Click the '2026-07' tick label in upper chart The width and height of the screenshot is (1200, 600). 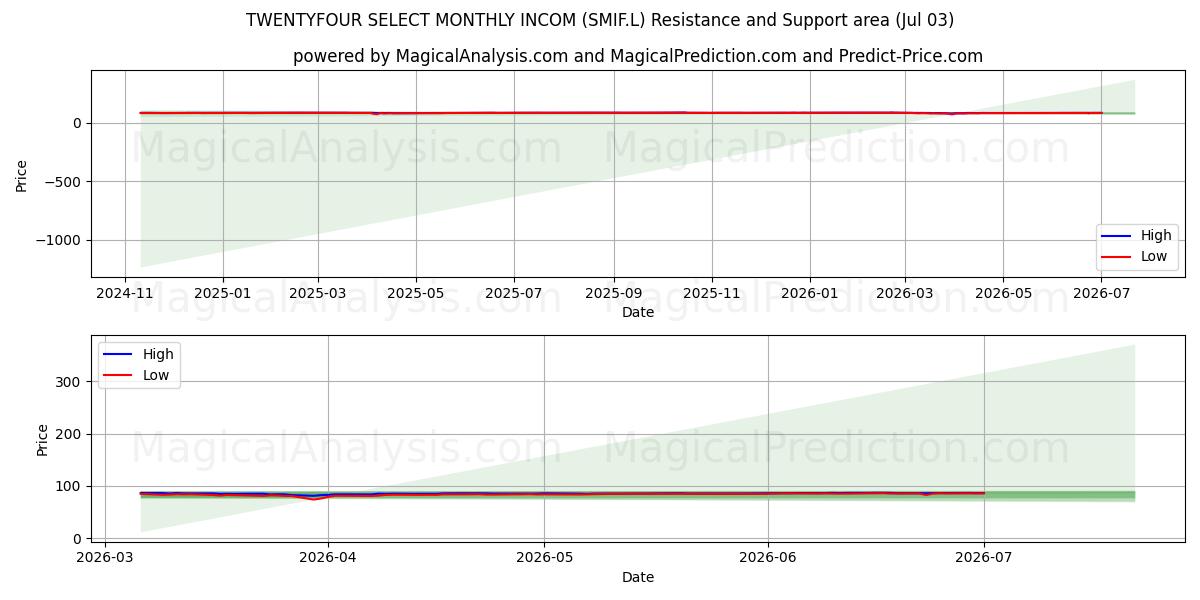[1100, 294]
